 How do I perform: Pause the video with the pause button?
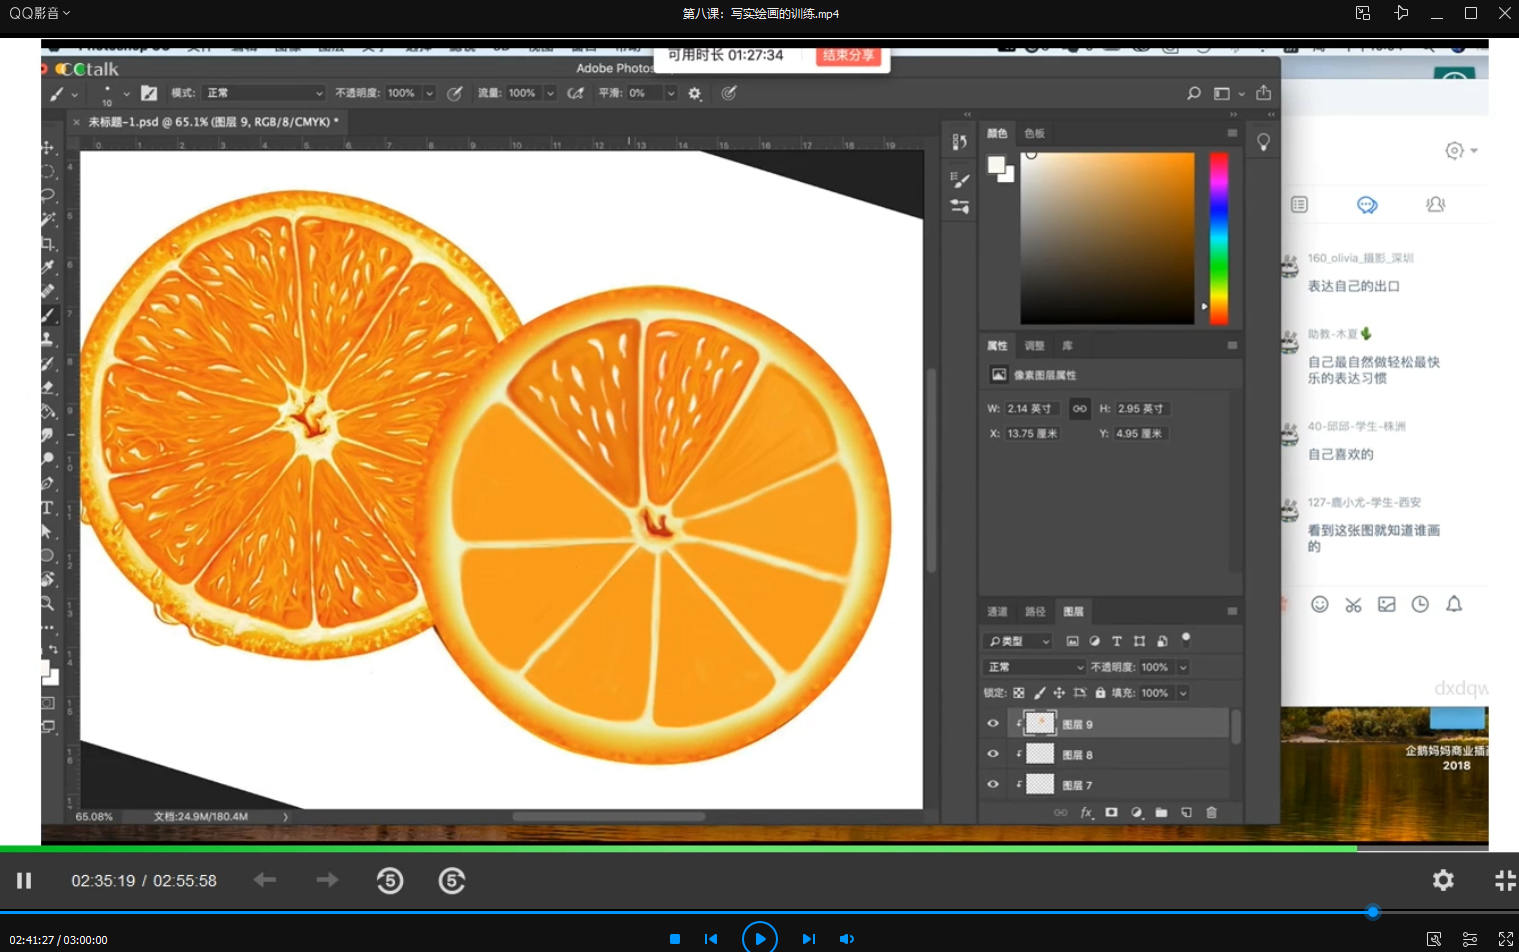[24, 880]
